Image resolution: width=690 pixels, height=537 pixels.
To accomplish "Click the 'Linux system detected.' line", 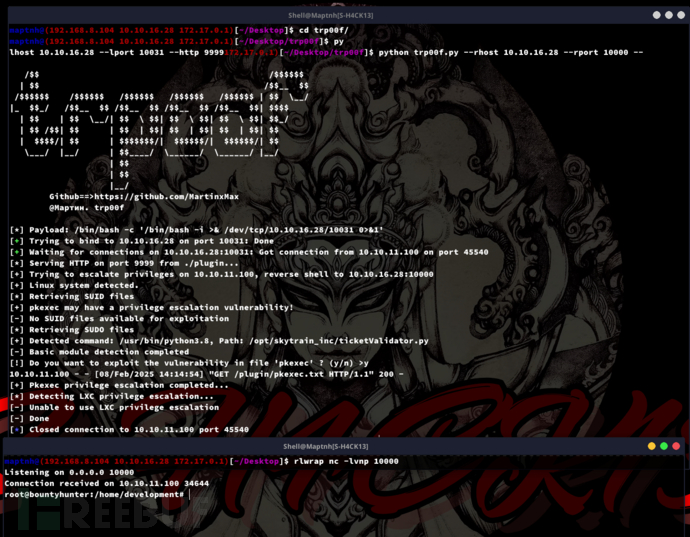I will click(74, 285).
